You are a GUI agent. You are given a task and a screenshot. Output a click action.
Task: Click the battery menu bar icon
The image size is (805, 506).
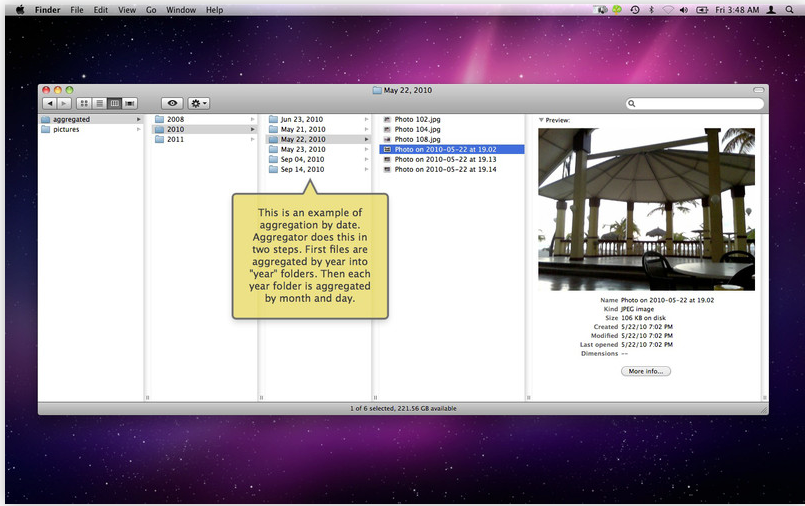[702, 10]
